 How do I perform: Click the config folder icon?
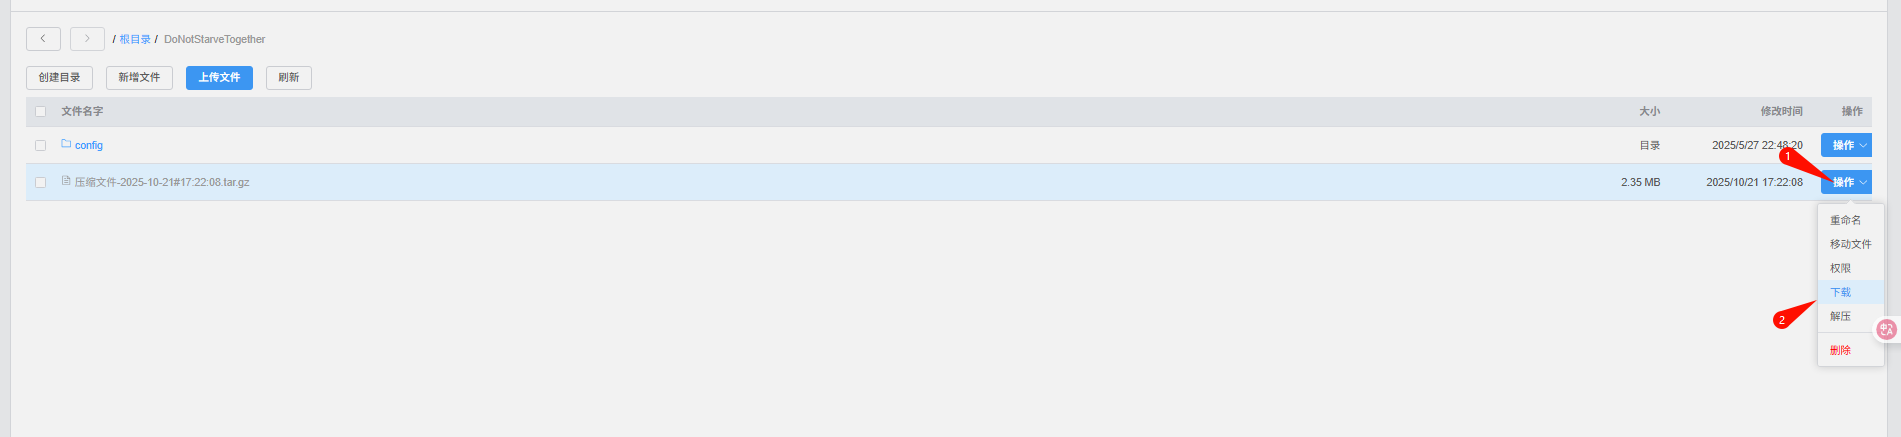(x=66, y=144)
